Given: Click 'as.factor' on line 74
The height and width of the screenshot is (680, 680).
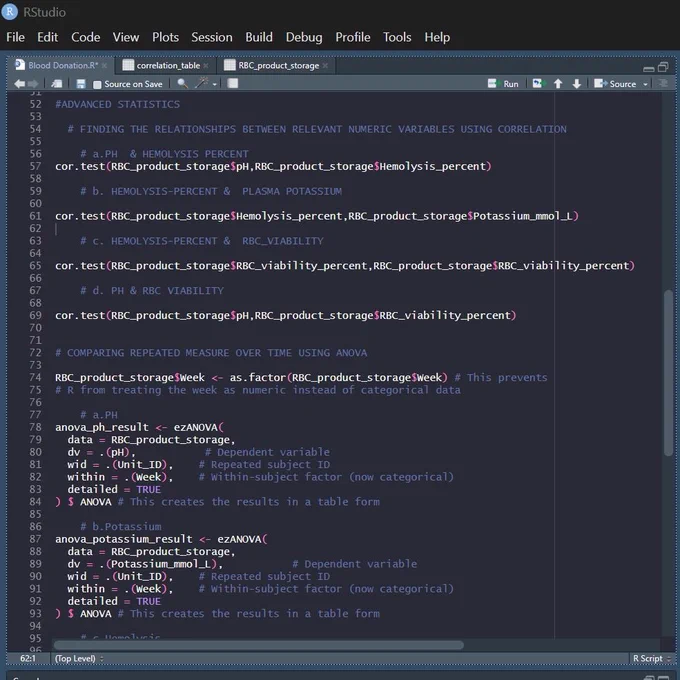Looking at the screenshot, I should tap(258, 378).
